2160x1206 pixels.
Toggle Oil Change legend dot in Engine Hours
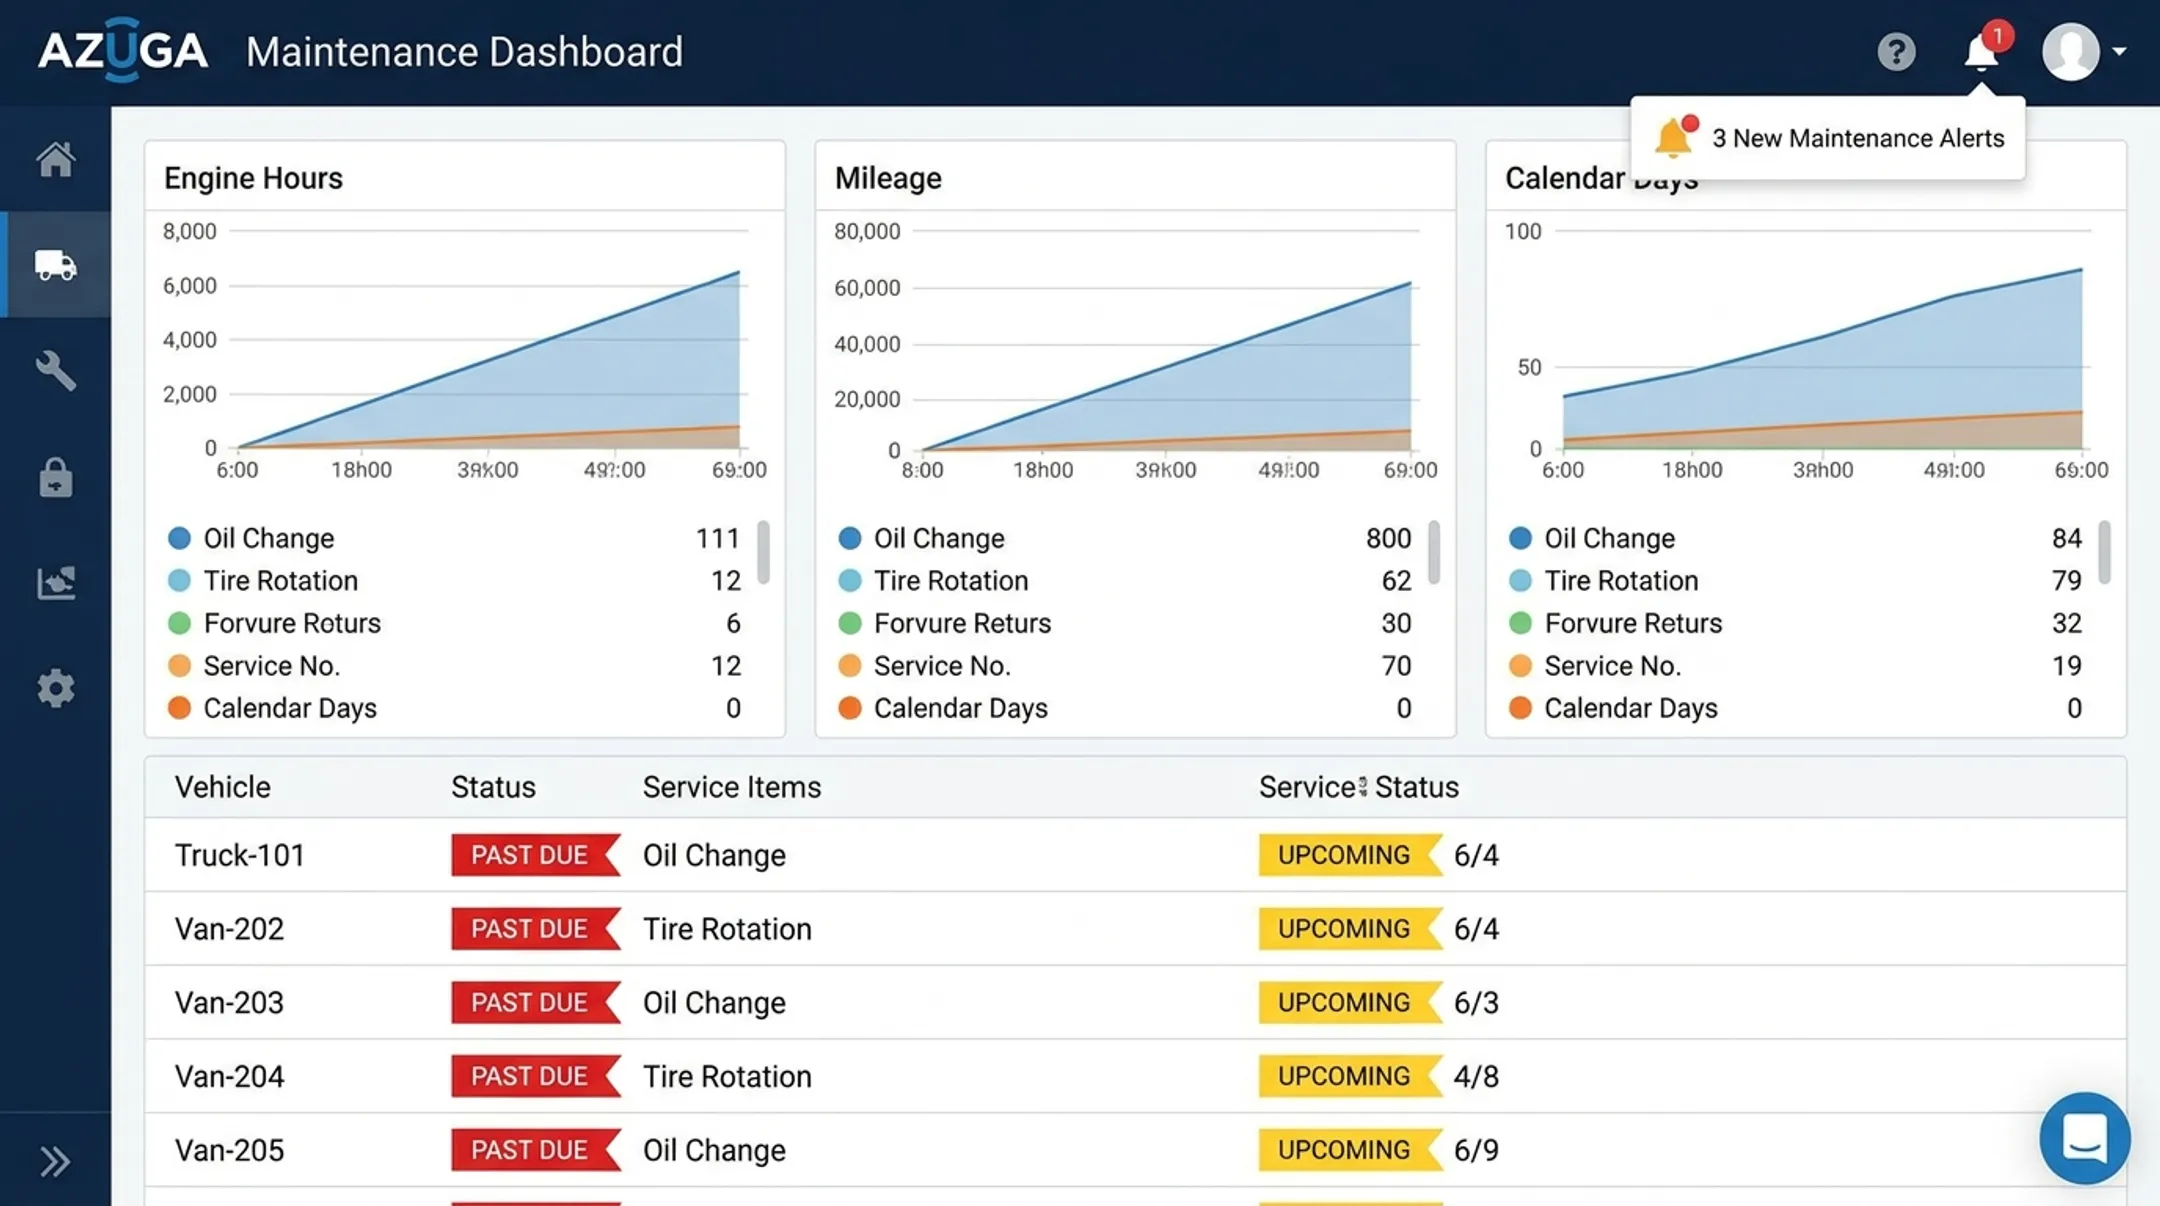point(179,538)
